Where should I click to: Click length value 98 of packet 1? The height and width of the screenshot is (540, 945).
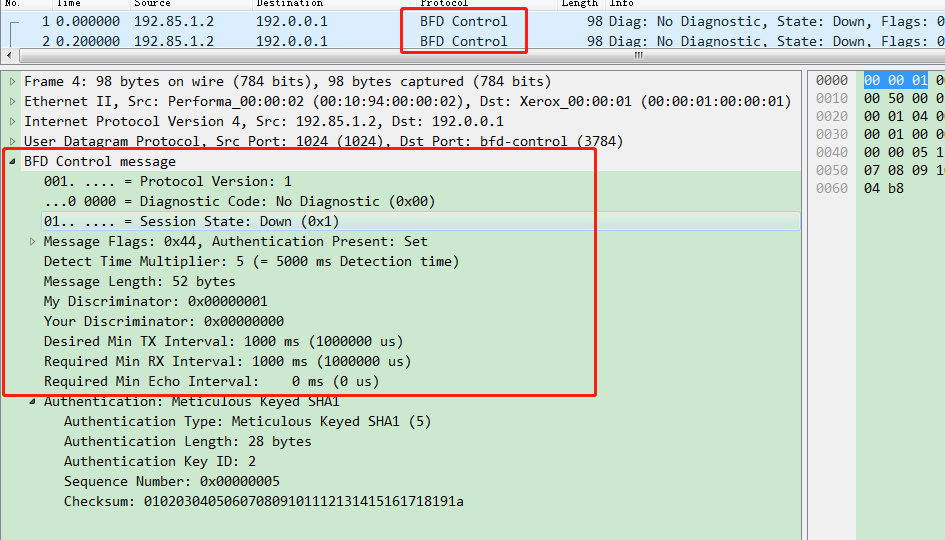(594, 21)
